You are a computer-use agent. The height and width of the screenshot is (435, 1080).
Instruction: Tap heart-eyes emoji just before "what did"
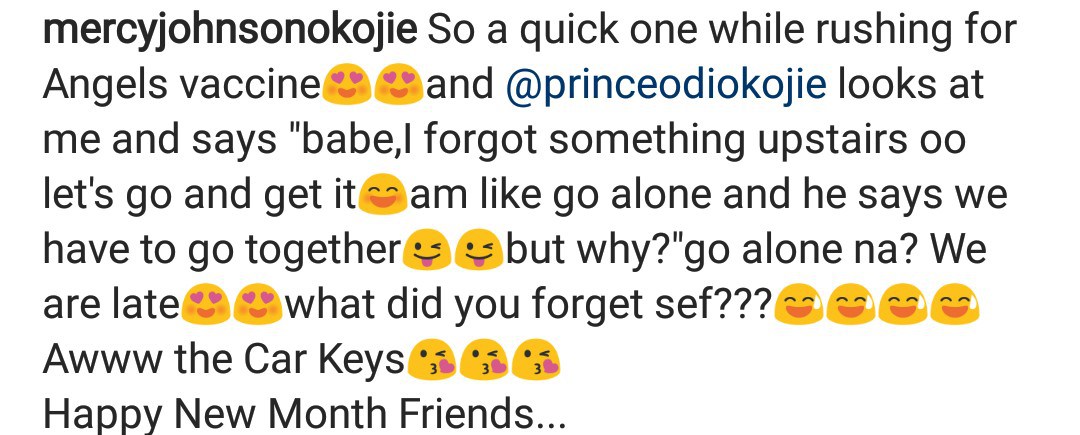pyautogui.click(x=259, y=305)
